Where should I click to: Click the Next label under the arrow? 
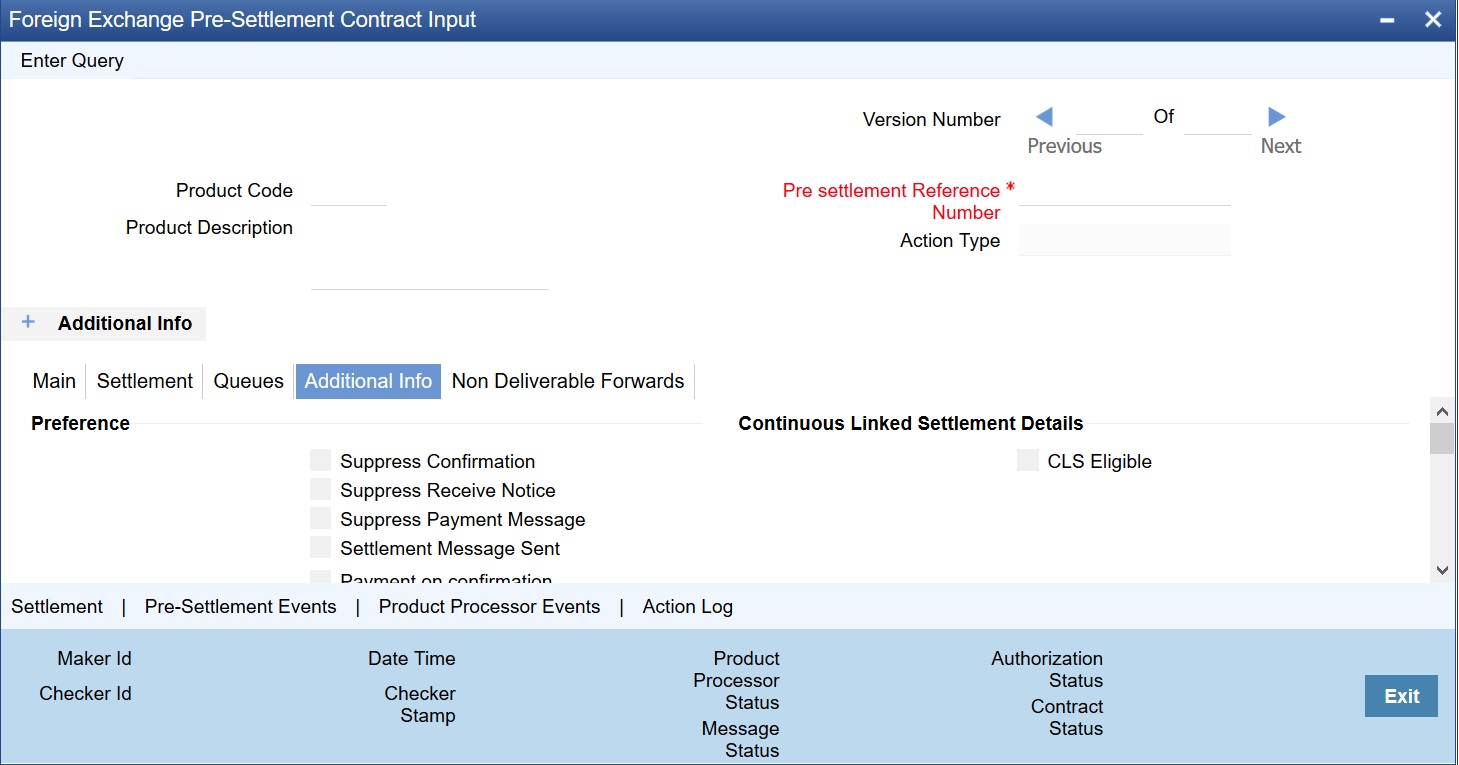click(x=1281, y=146)
